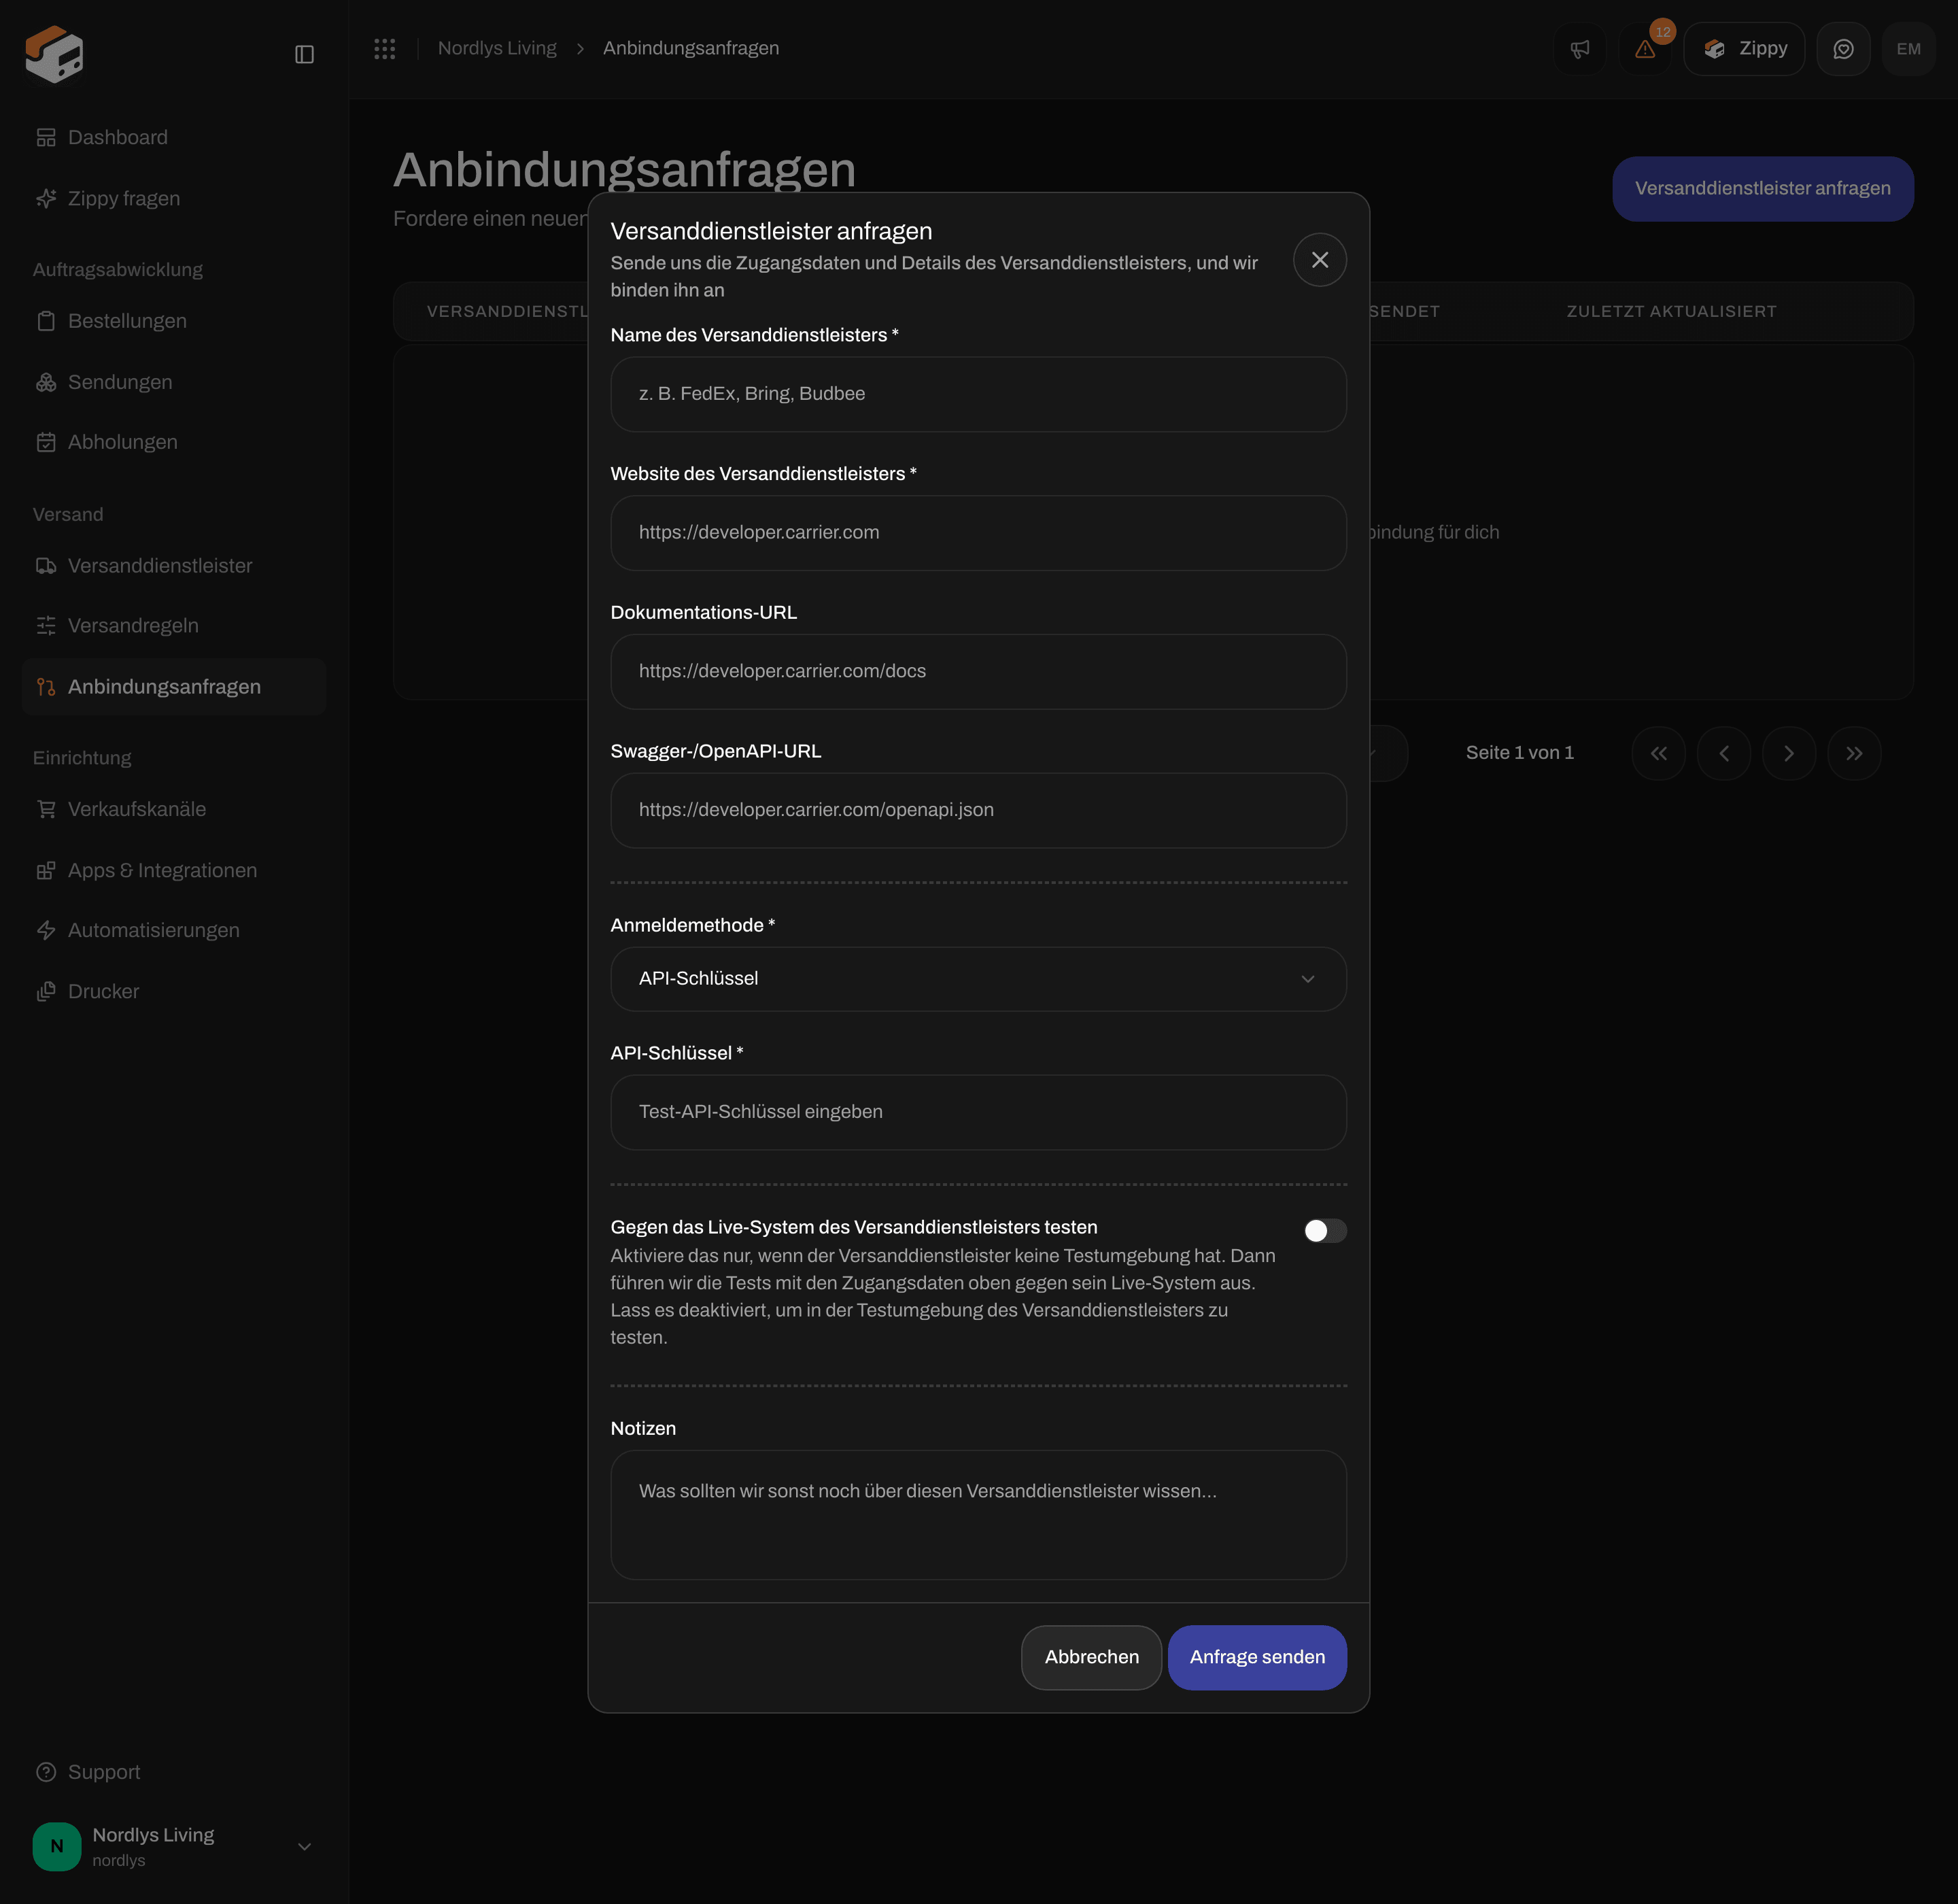Go to first page with double-left arrows

tap(1658, 753)
